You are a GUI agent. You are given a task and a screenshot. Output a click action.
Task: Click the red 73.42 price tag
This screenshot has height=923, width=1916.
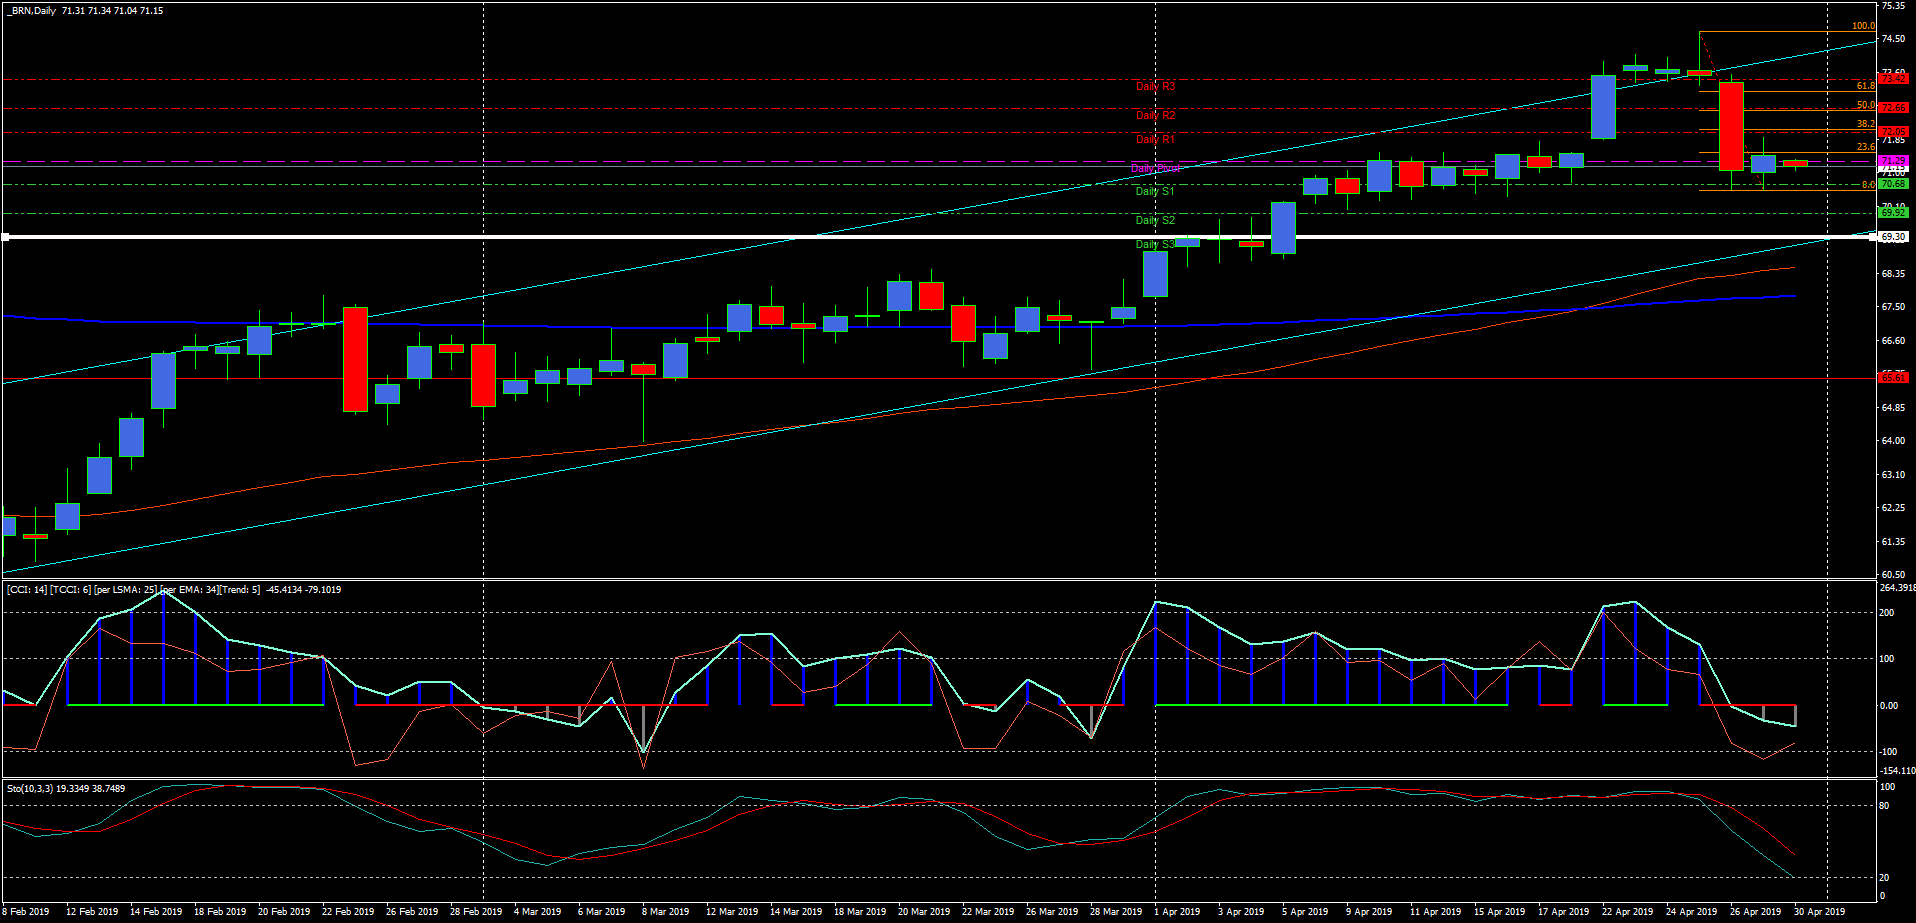click(x=1893, y=79)
